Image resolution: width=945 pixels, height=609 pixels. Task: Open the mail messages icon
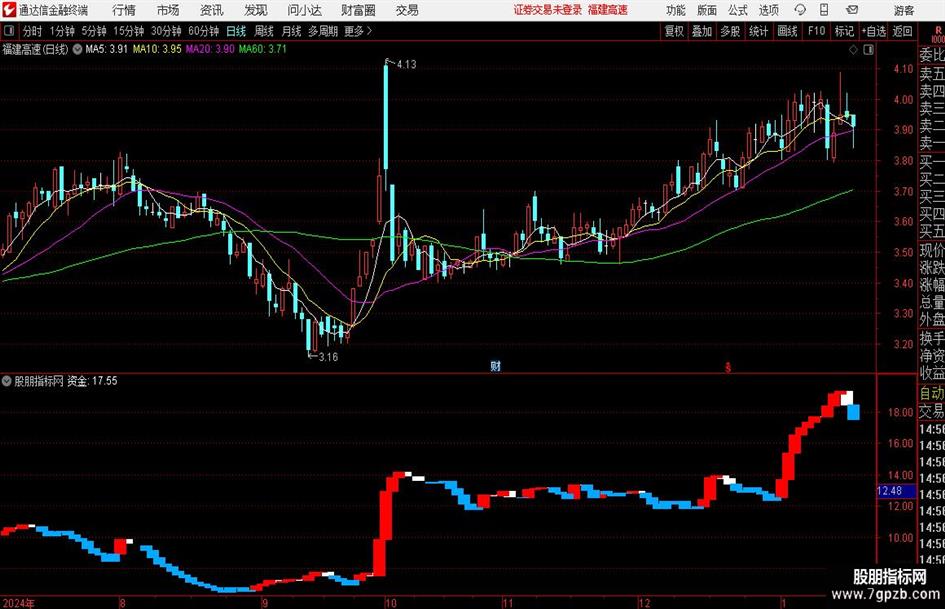point(852,10)
